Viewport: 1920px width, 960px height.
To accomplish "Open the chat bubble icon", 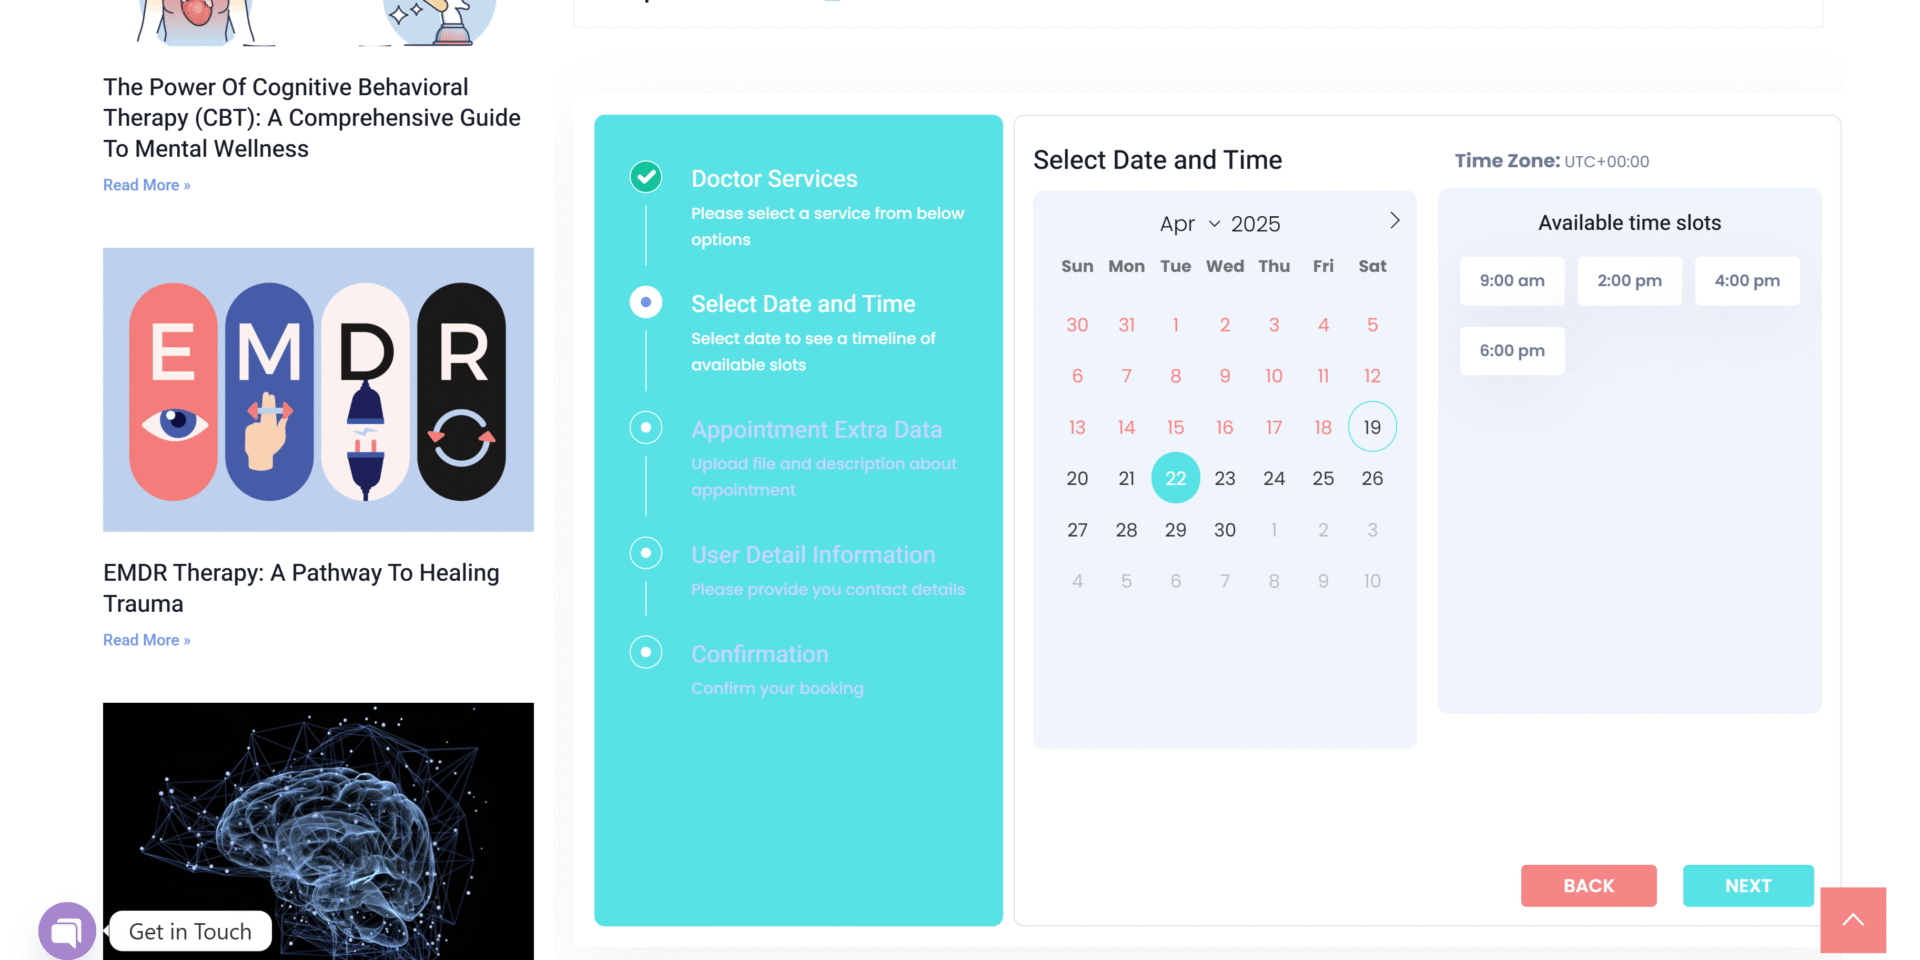I will click(67, 931).
